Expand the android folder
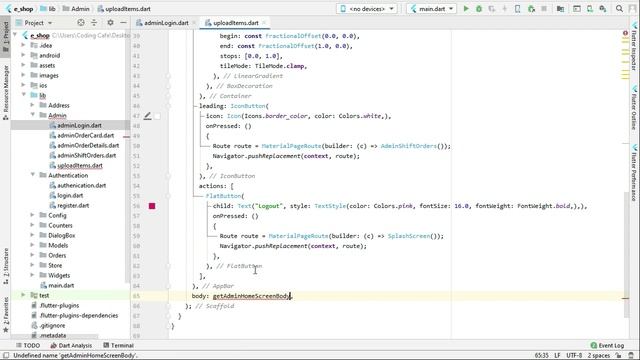 [24, 55]
